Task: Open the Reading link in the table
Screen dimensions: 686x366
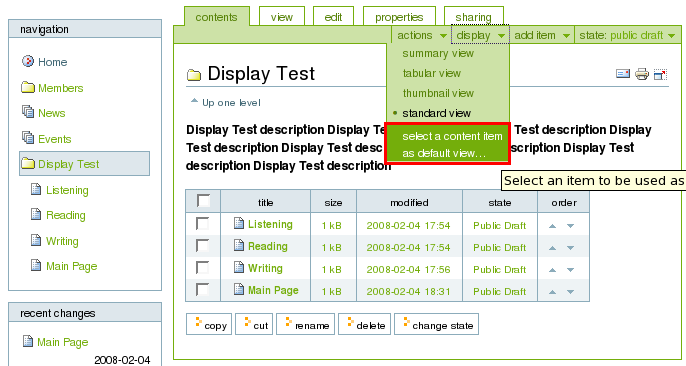Action: pos(268,246)
